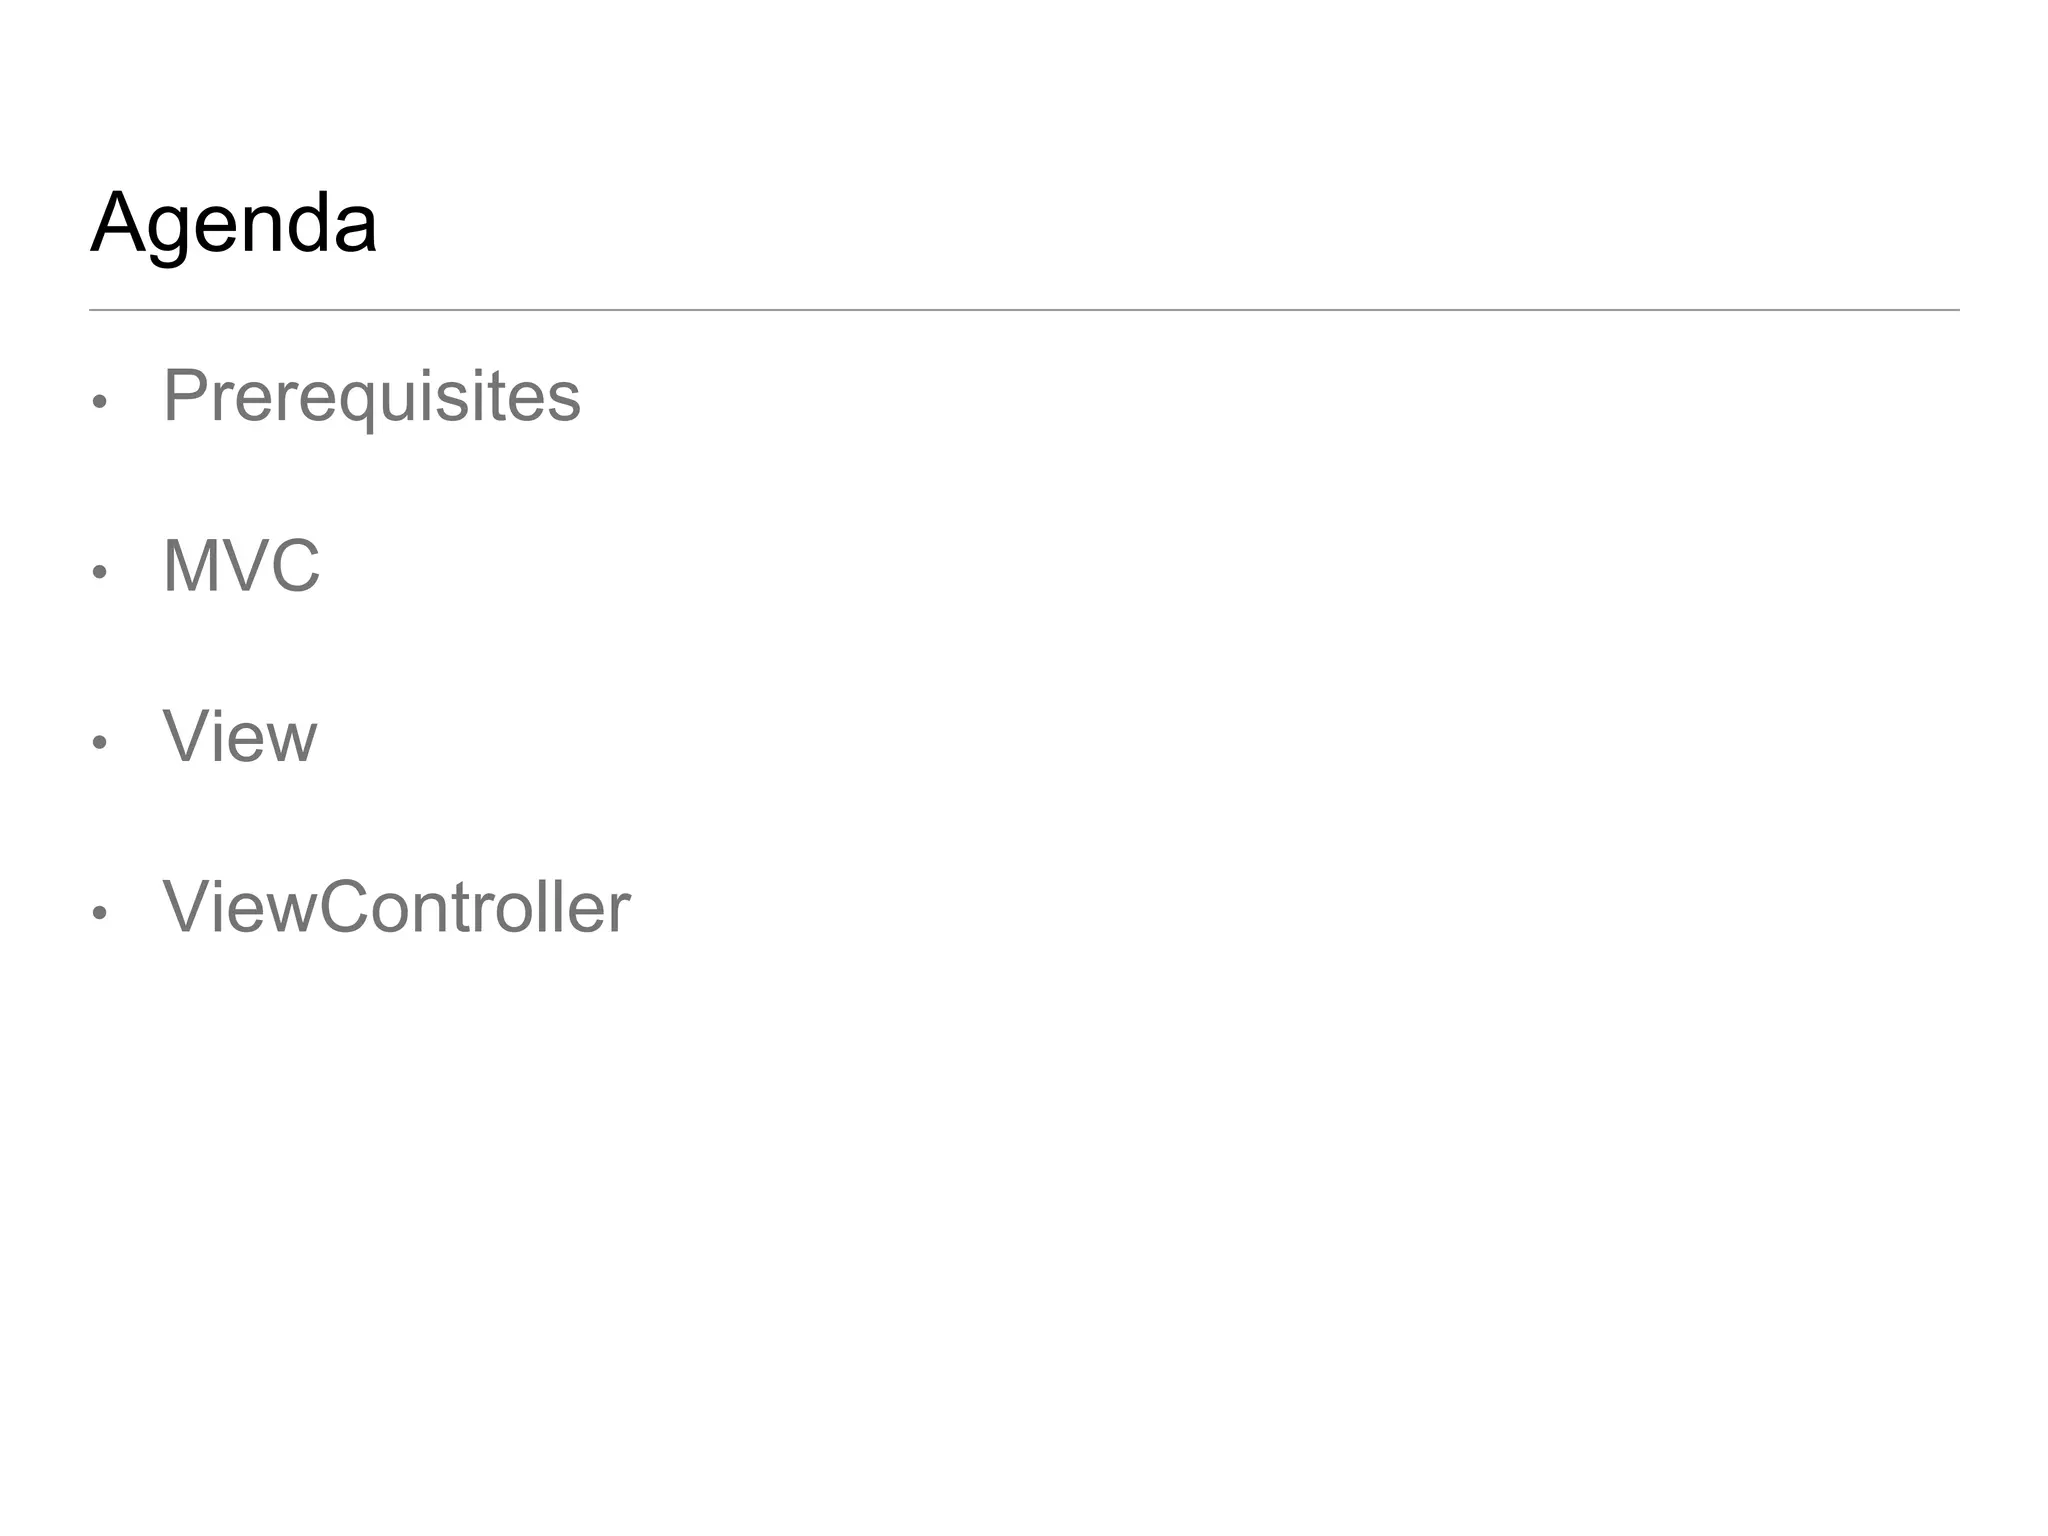Click the divider line beneath the Agenda title

pyautogui.click(x=1024, y=310)
